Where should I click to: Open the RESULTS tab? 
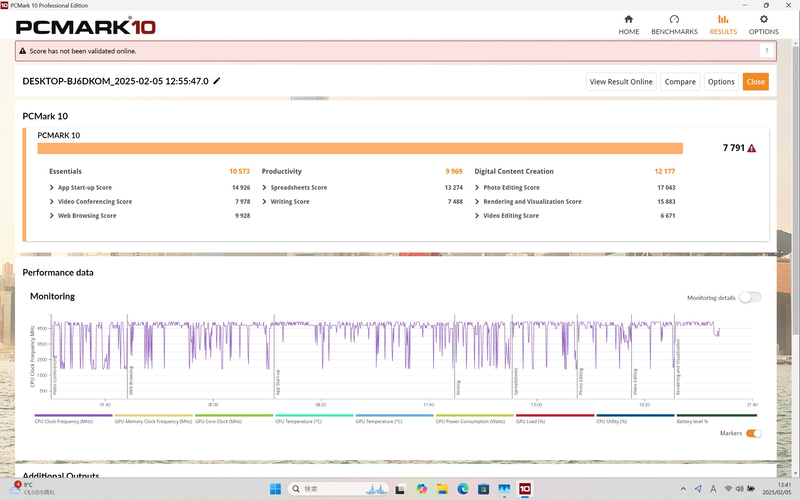723,24
